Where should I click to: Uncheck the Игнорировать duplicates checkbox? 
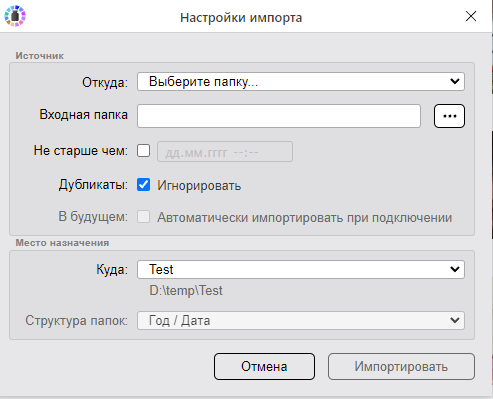[144, 185]
